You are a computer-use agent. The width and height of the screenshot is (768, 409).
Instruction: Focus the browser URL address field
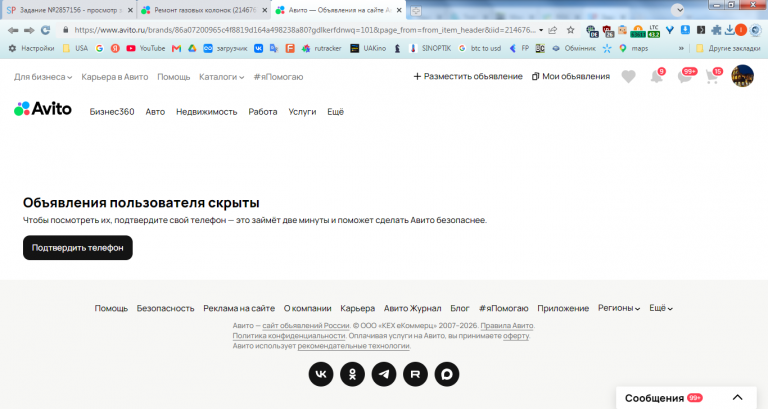pos(304,30)
